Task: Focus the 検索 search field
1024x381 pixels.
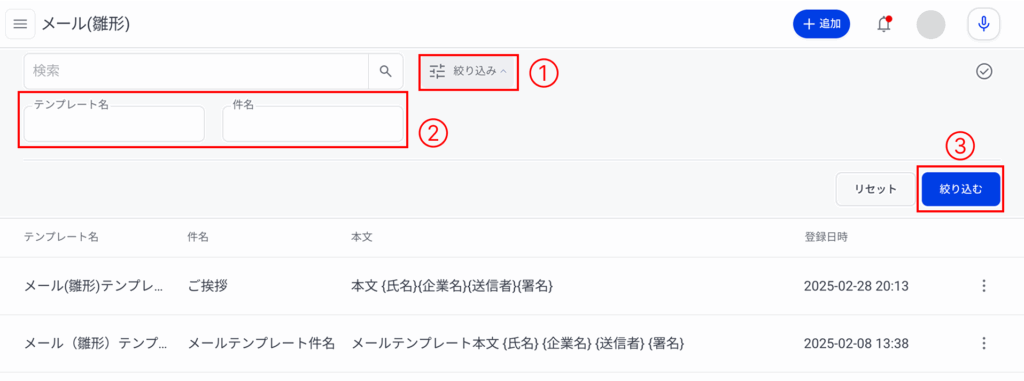Action: tap(197, 71)
